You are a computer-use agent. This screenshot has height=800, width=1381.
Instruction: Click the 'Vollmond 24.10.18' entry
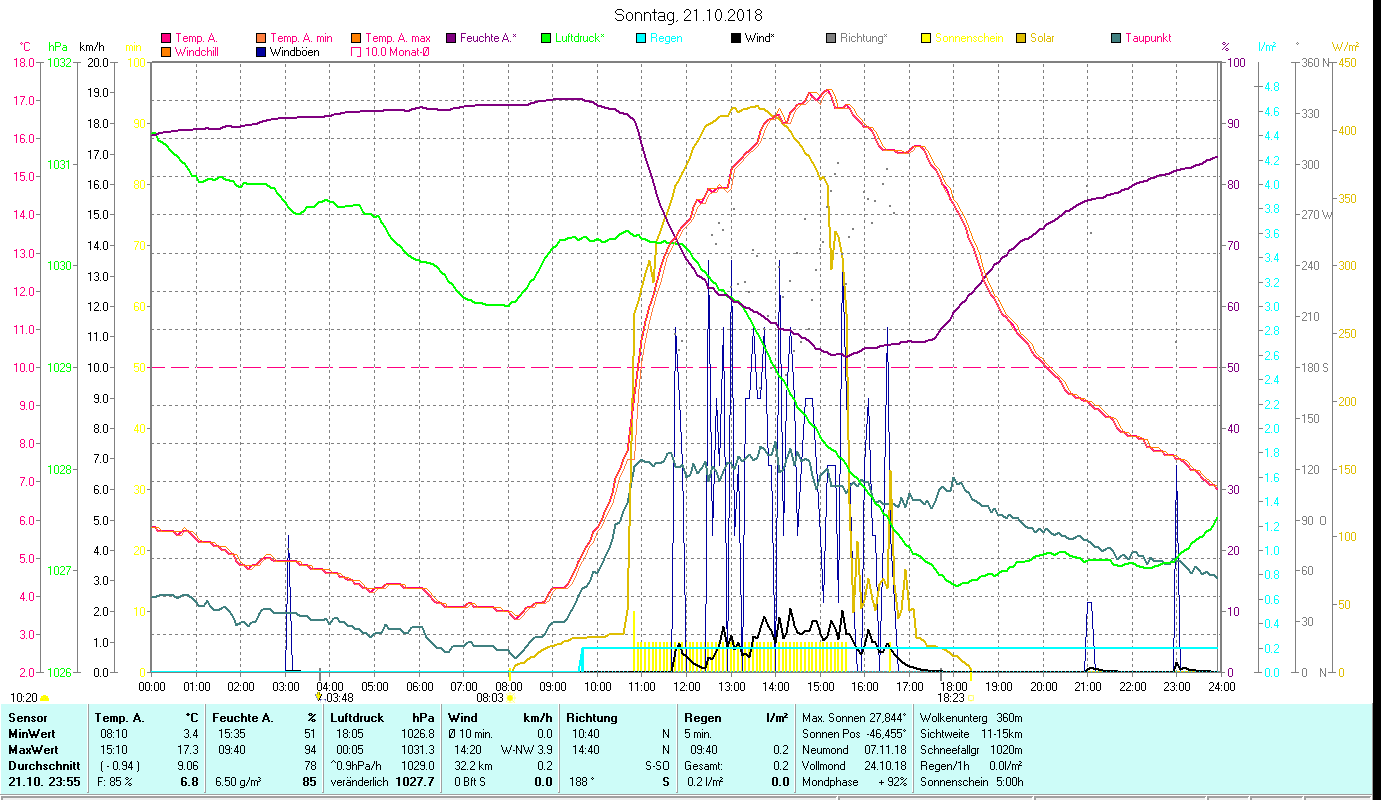(855, 766)
